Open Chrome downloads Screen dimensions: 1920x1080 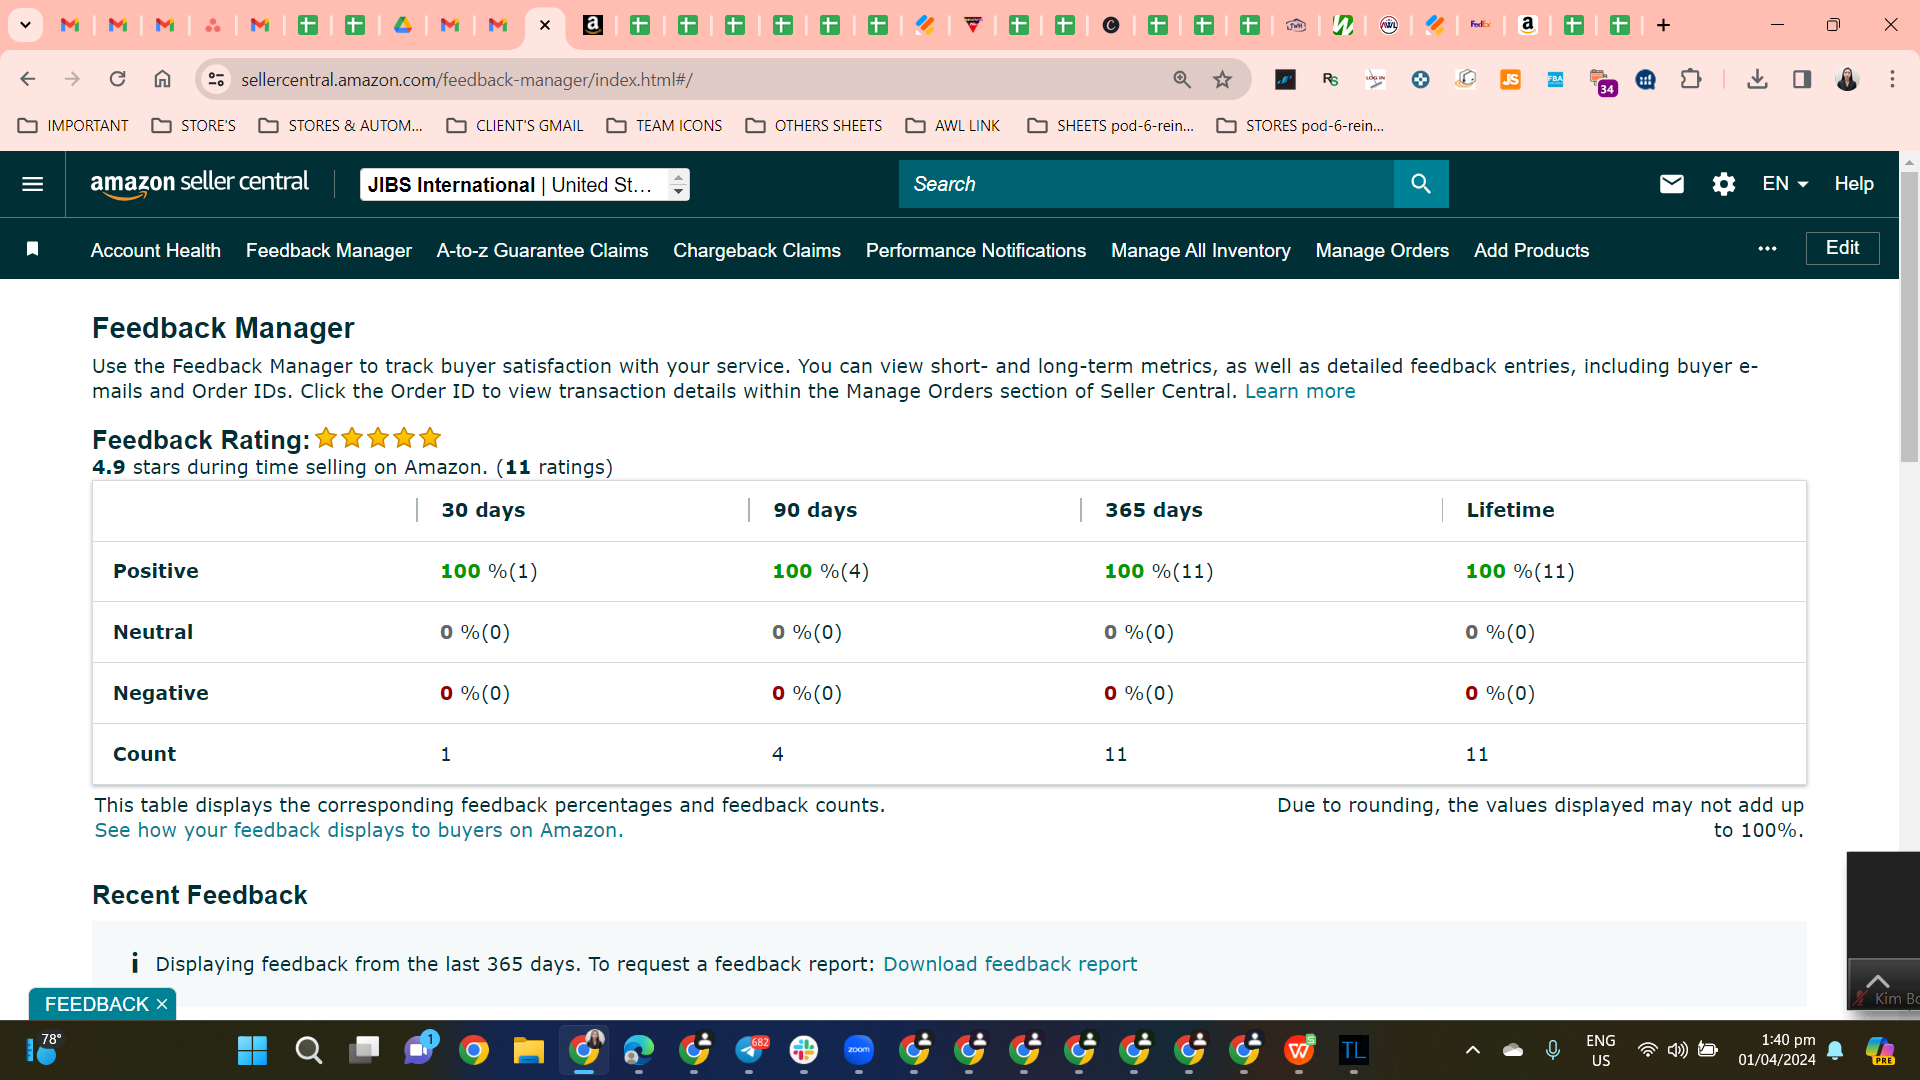point(1757,79)
